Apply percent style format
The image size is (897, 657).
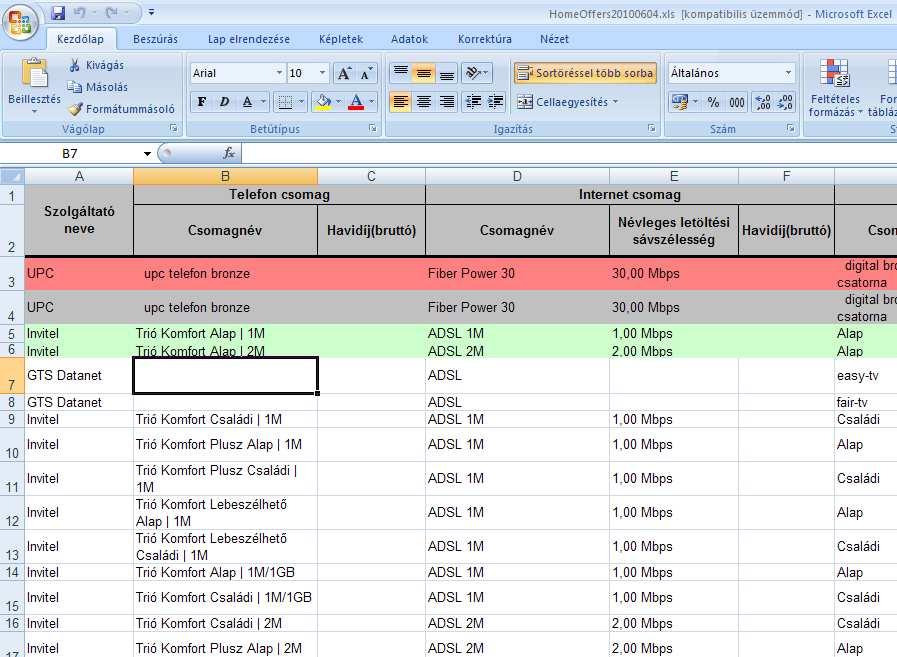pyautogui.click(x=713, y=102)
